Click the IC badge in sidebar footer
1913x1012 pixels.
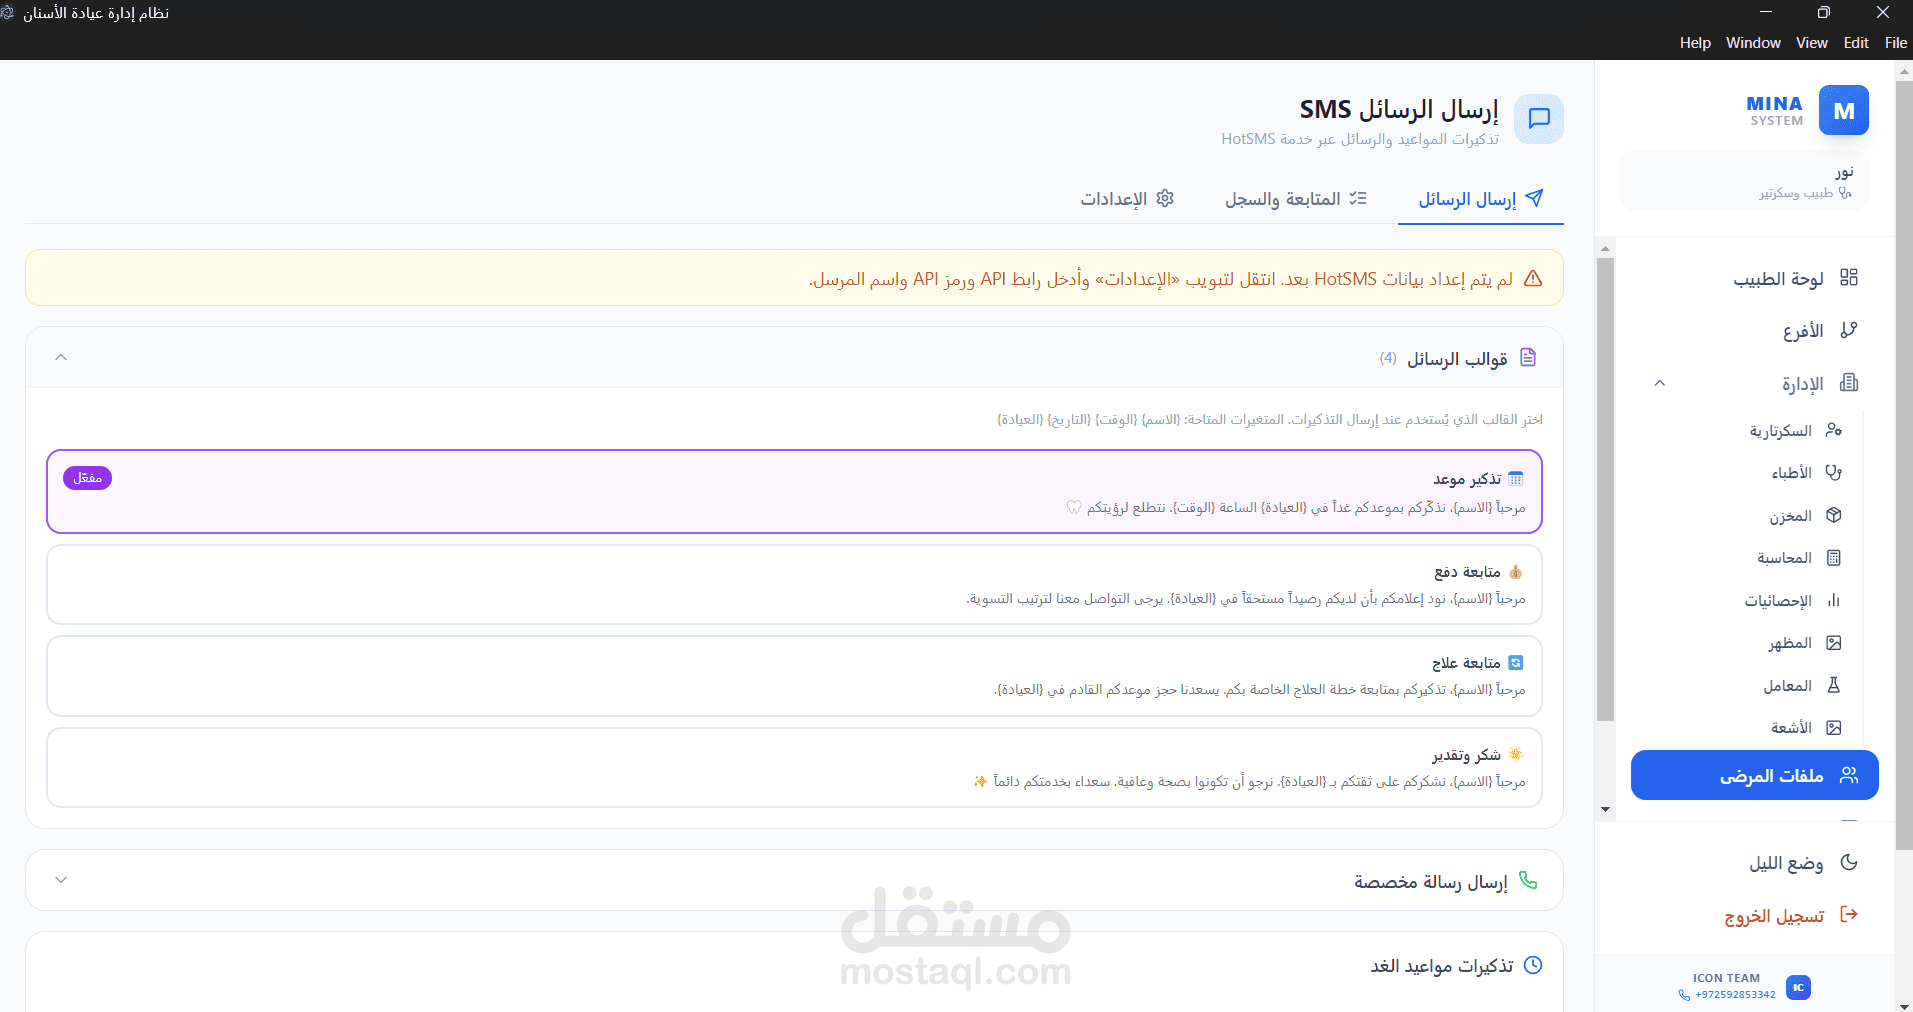click(x=1798, y=988)
